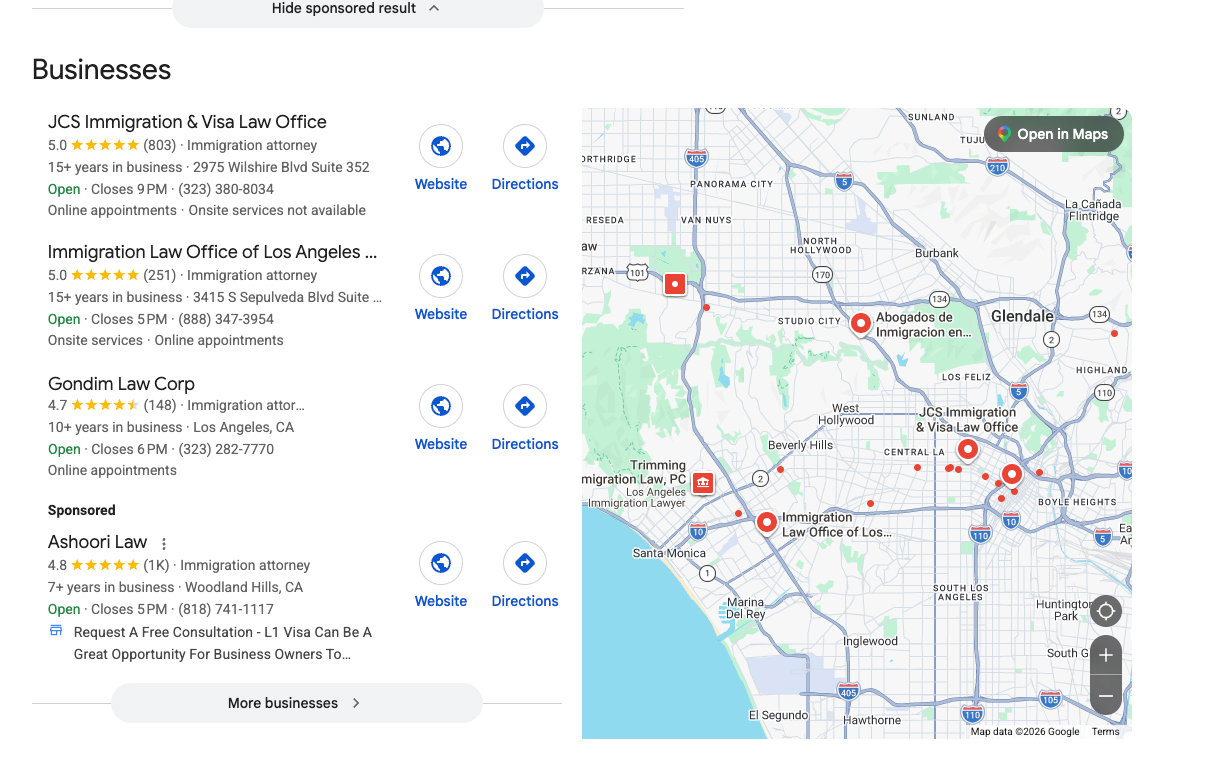
Task: Click Gondim Law Corp directions arrow icon
Action: (x=525, y=406)
